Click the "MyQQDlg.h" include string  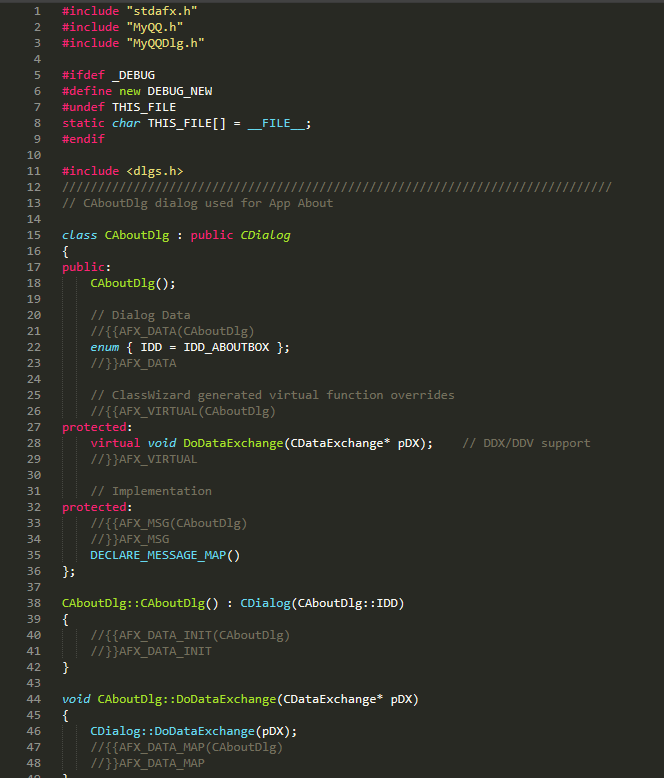[x=165, y=43]
